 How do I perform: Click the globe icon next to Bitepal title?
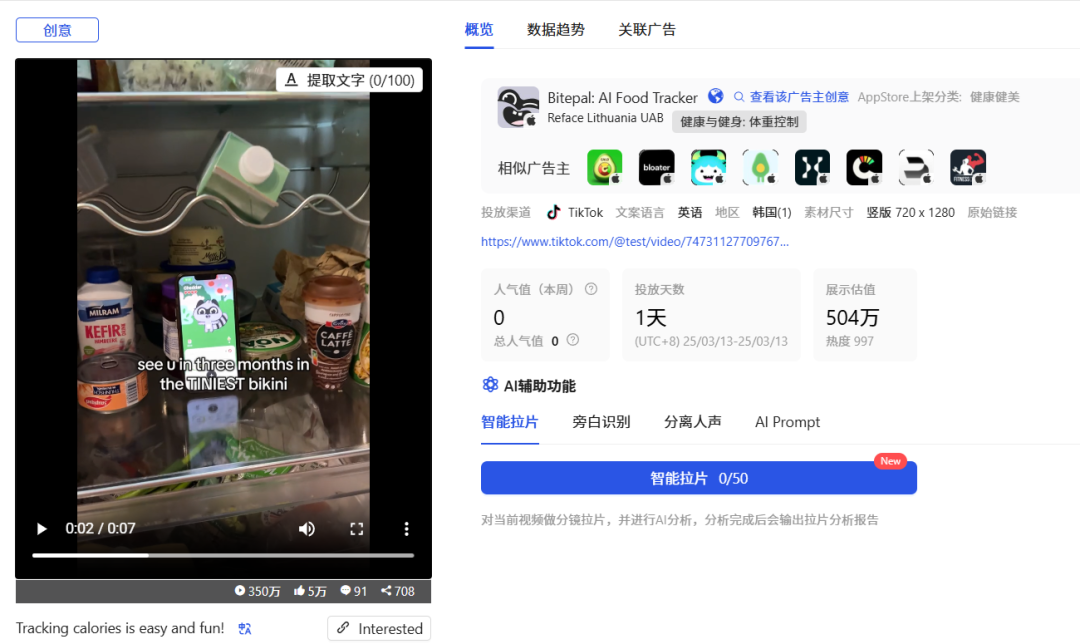pos(716,96)
